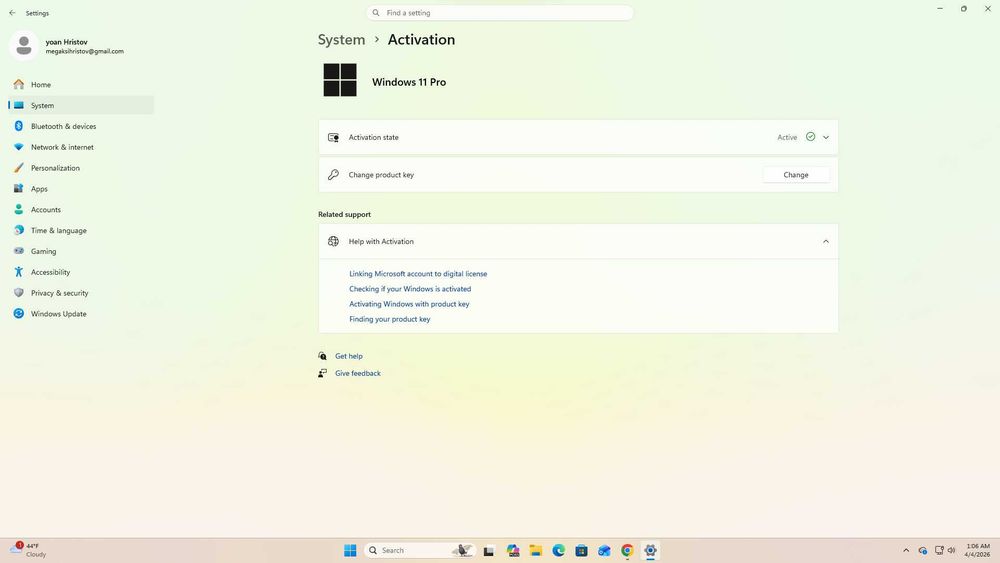The image size is (1000, 563).
Task: Click the taskbar Search box
Action: pos(419,550)
